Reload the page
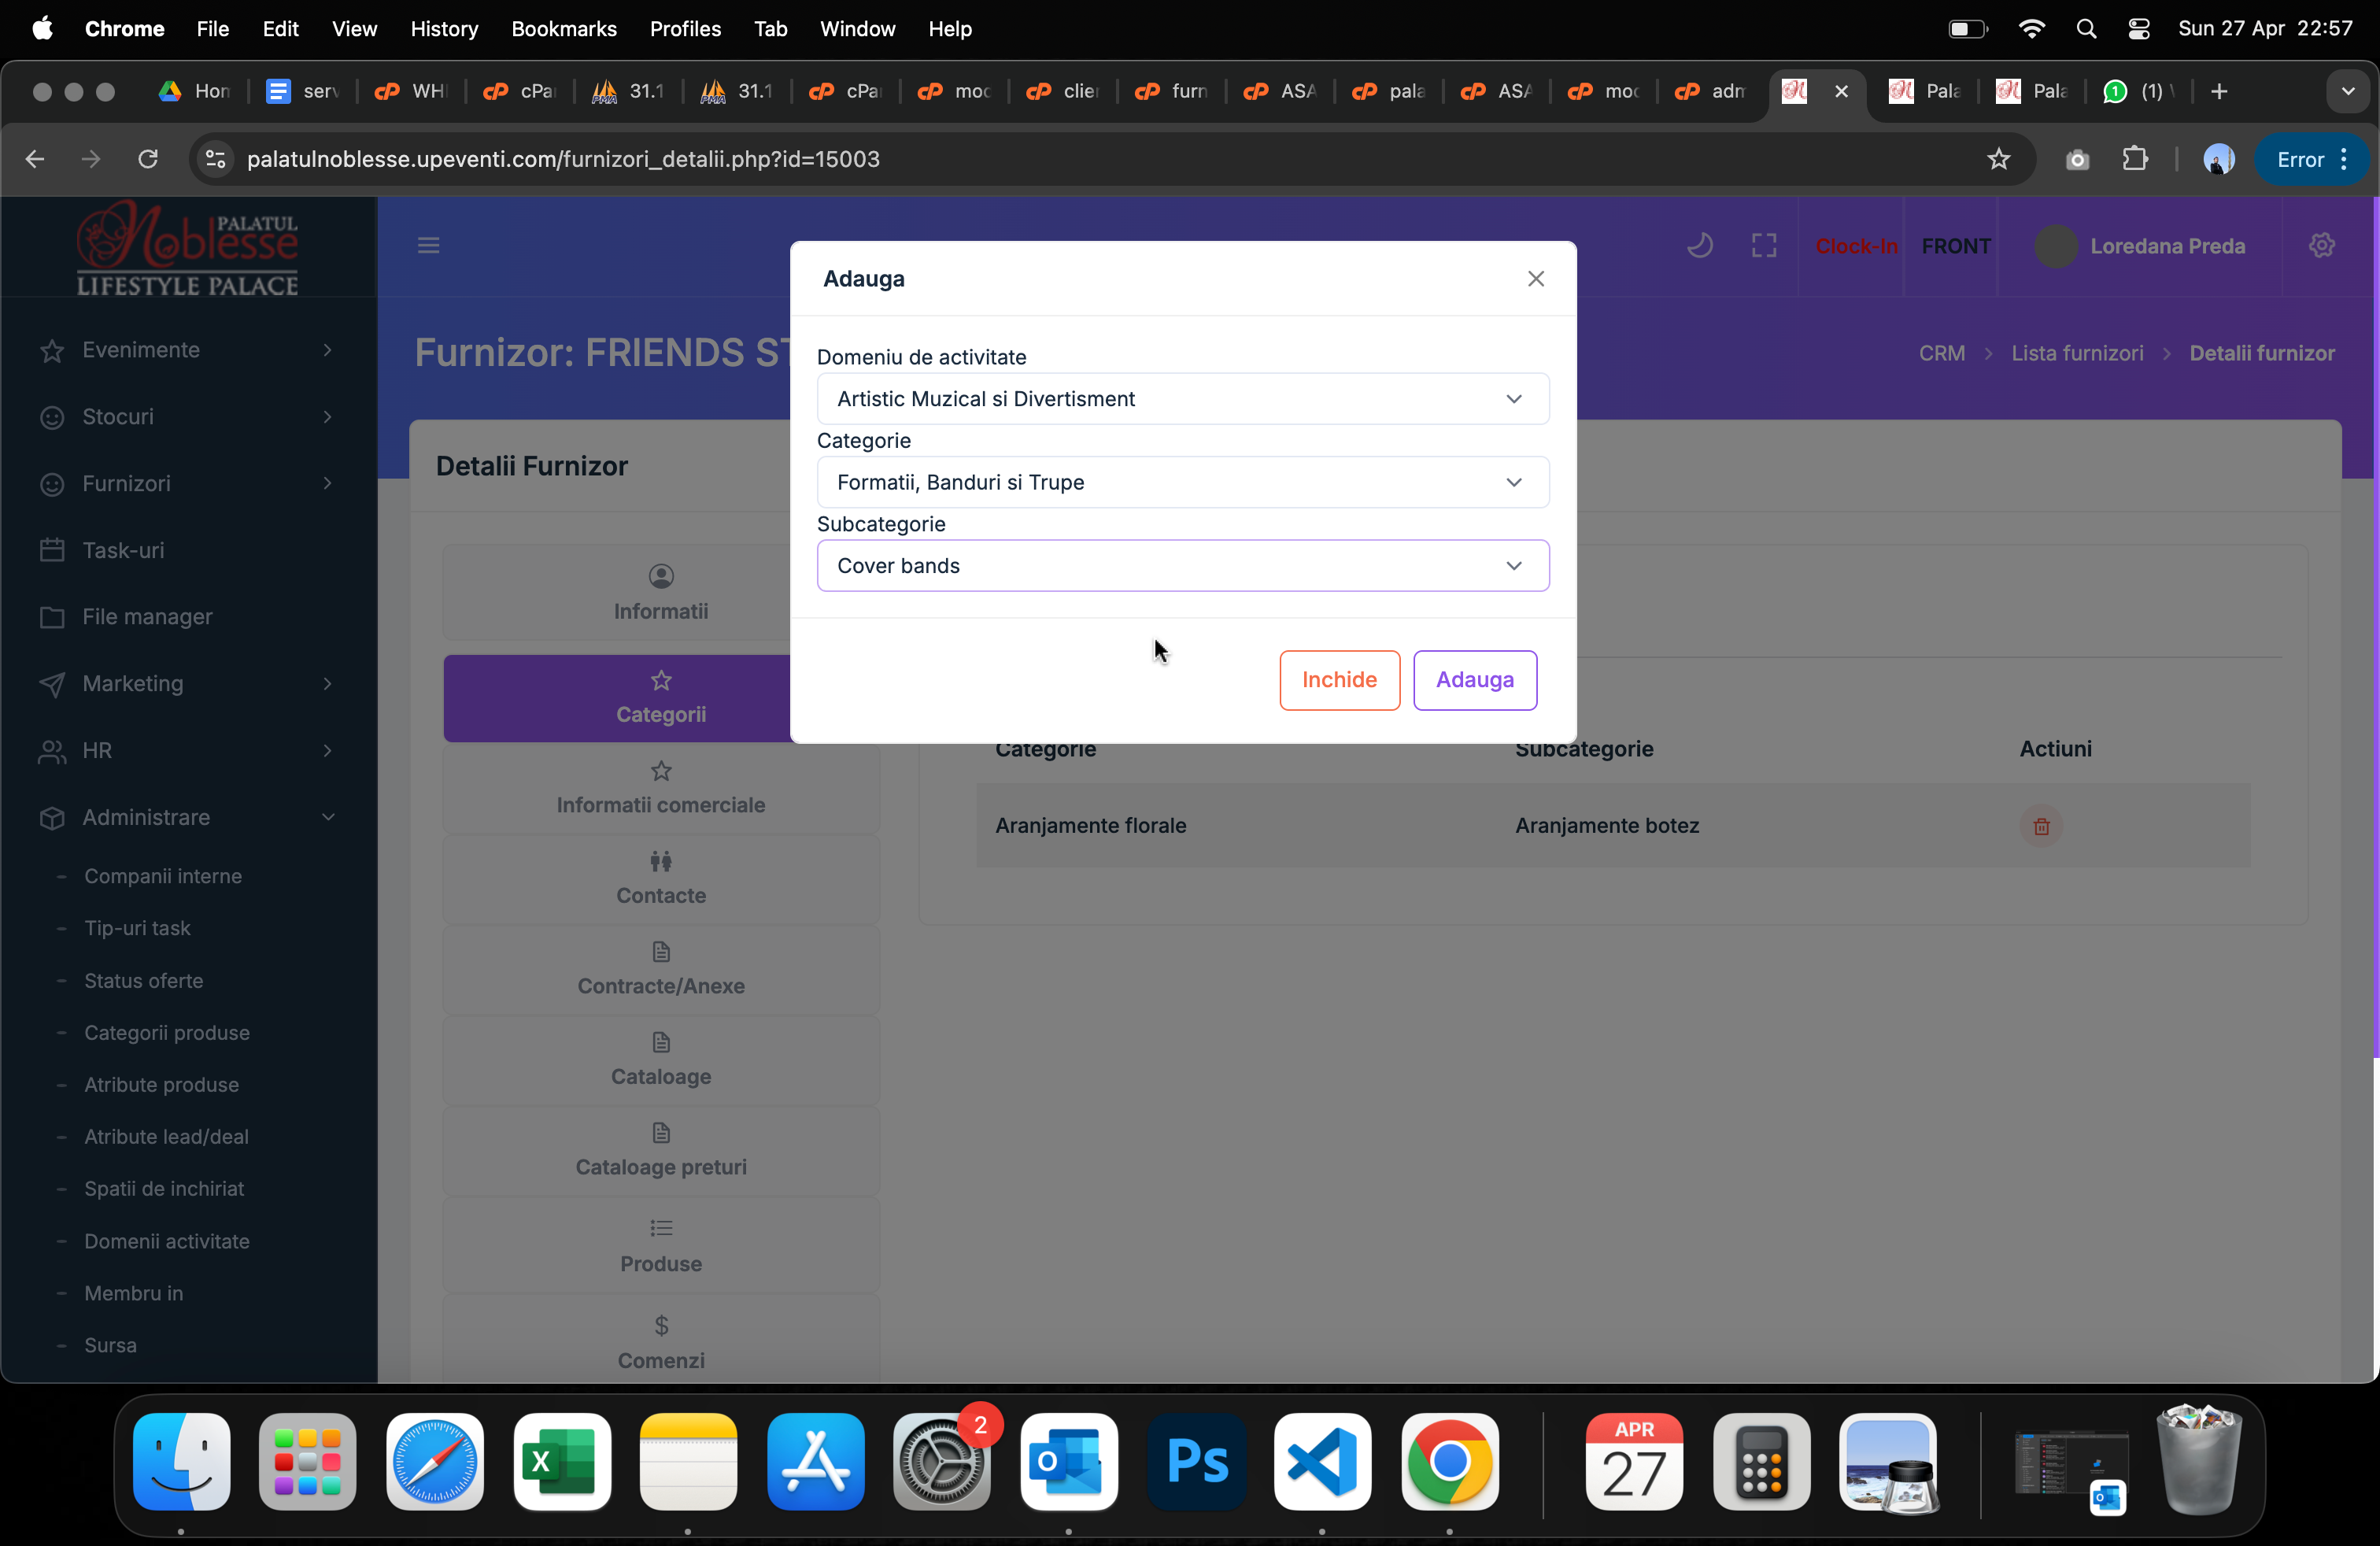This screenshot has height=1546, width=2380. coord(148,159)
